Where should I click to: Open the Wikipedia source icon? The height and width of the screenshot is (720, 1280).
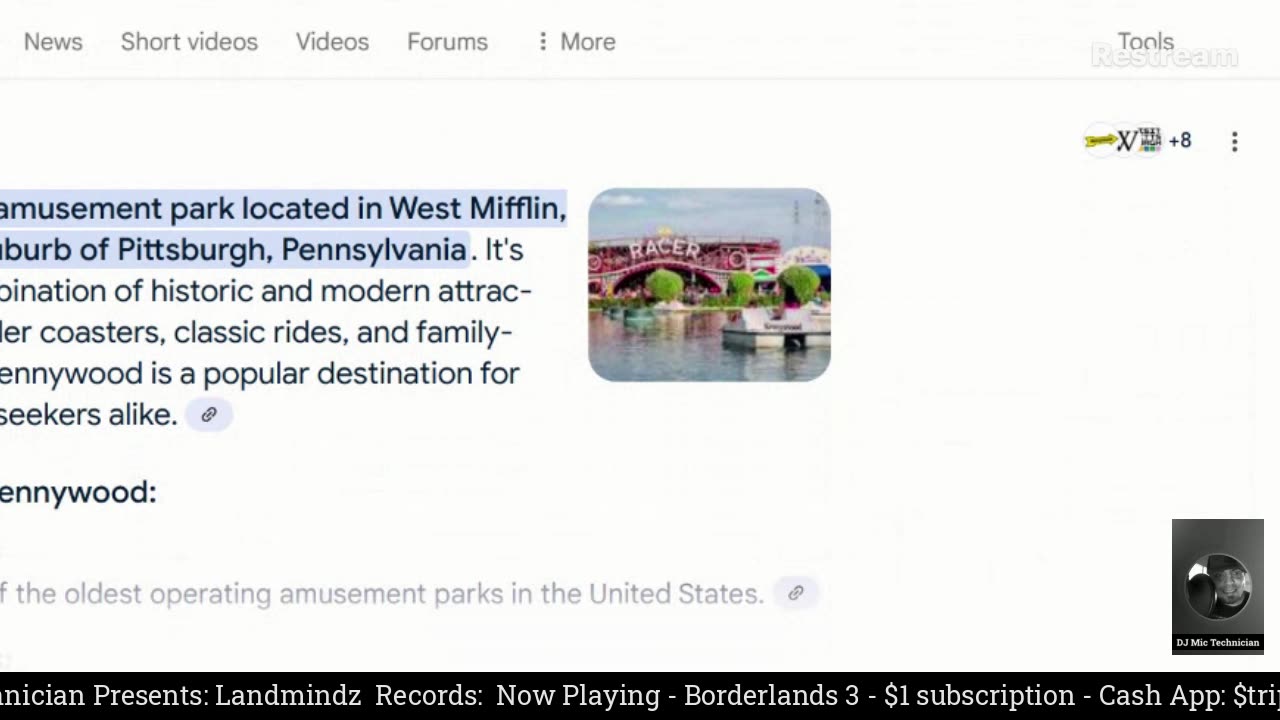tap(1127, 141)
